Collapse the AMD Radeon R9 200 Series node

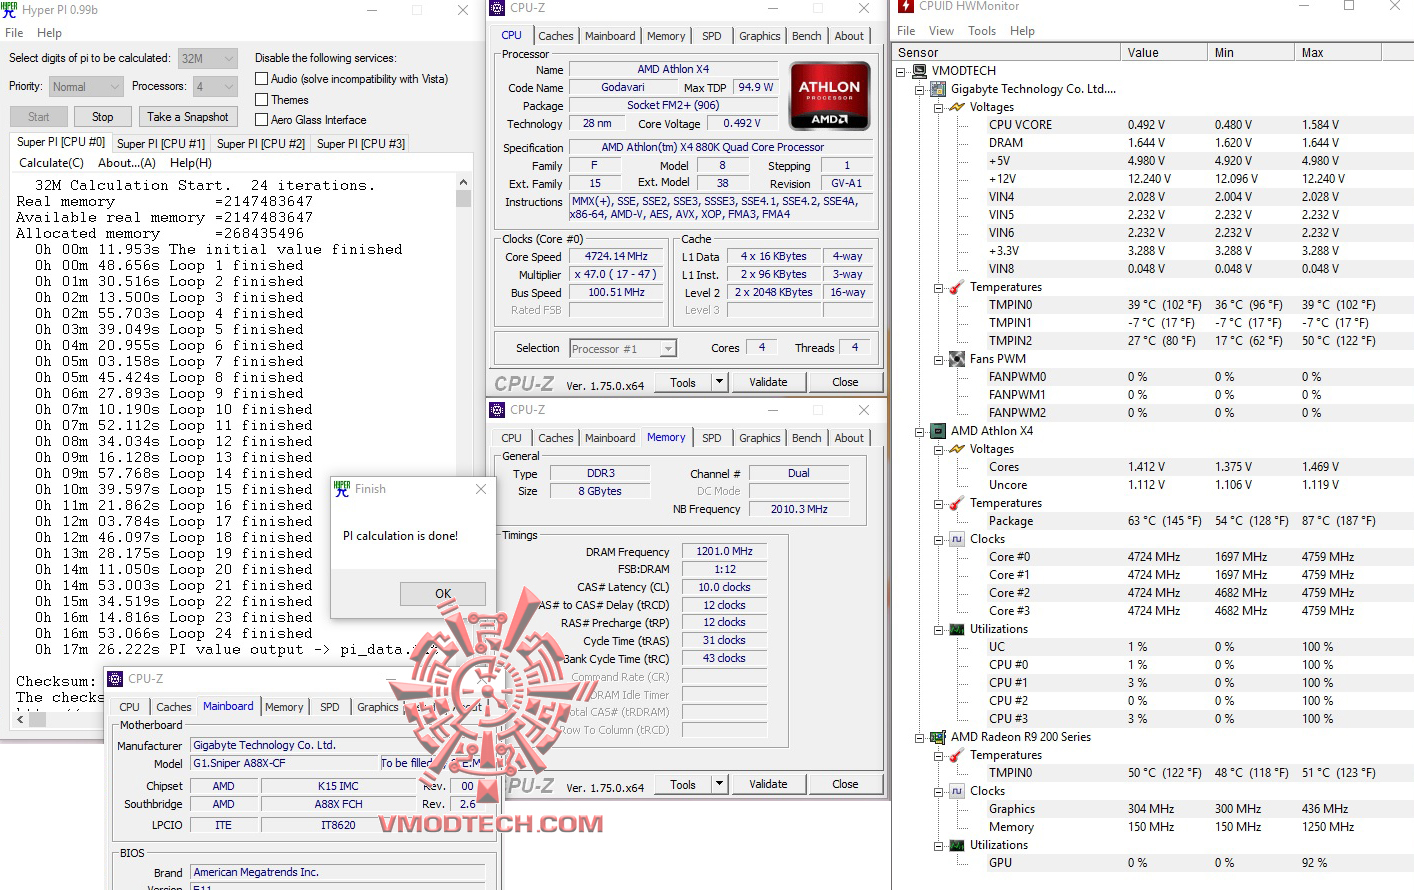pyautogui.click(x=920, y=737)
